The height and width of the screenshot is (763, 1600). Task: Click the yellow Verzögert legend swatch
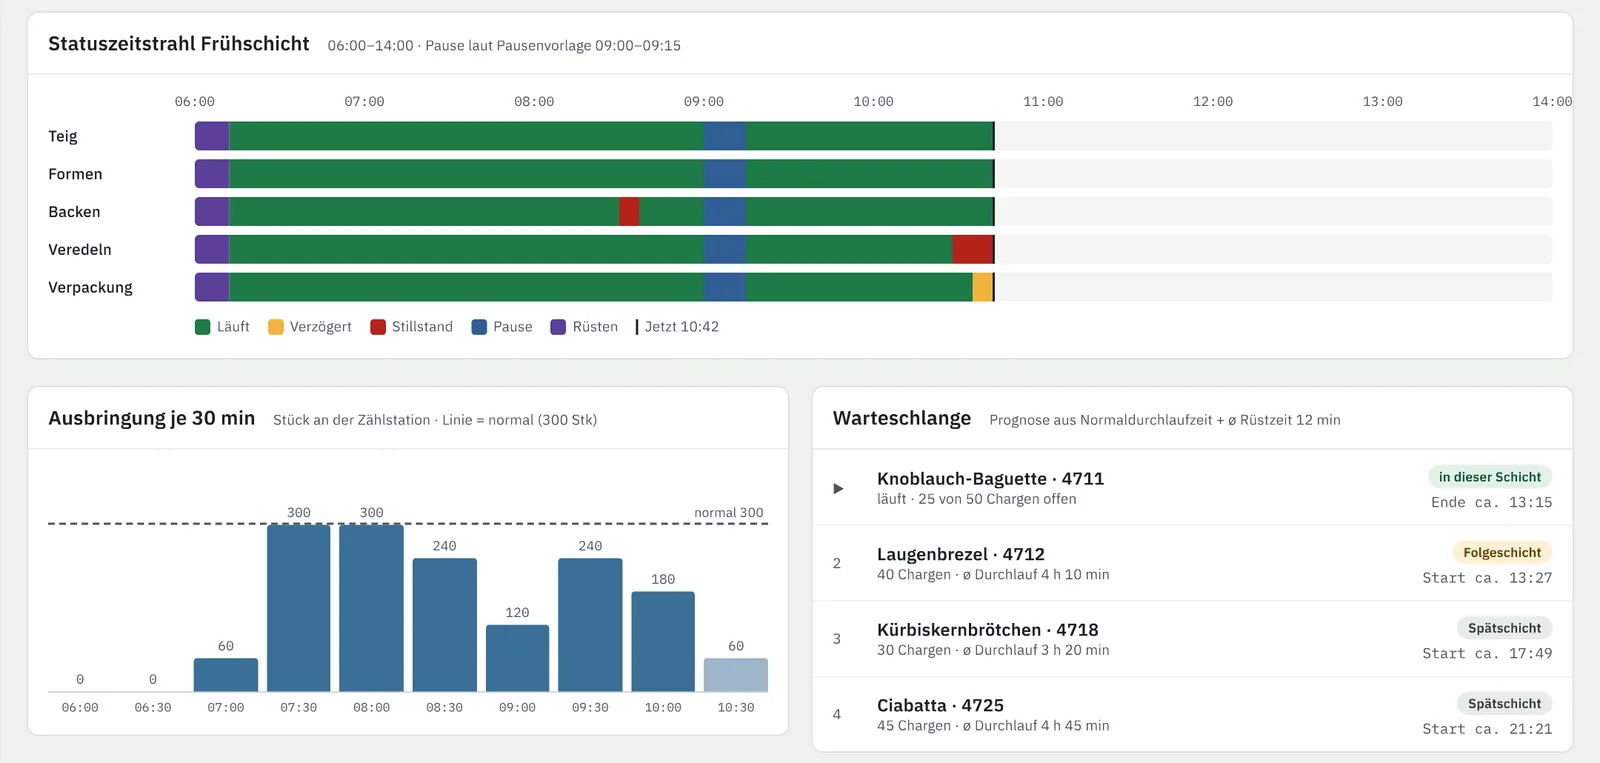pos(275,327)
